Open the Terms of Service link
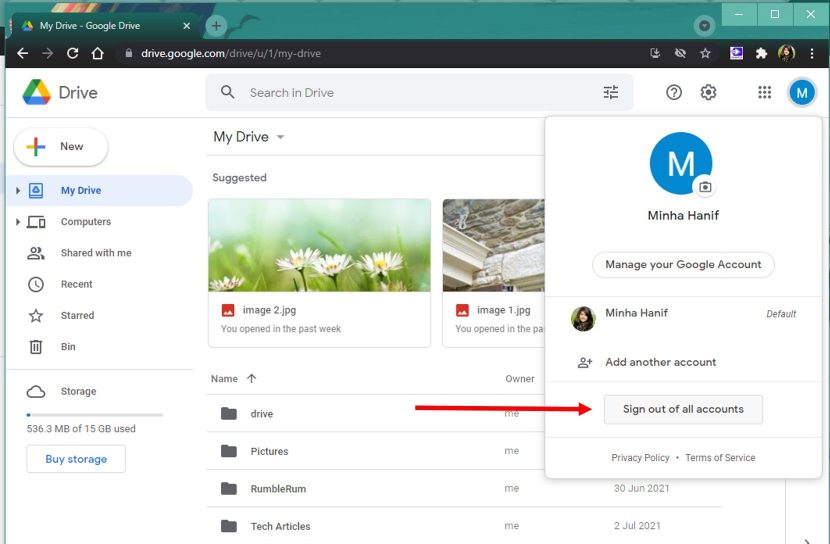Screen dimensions: 830x544 (720, 458)
